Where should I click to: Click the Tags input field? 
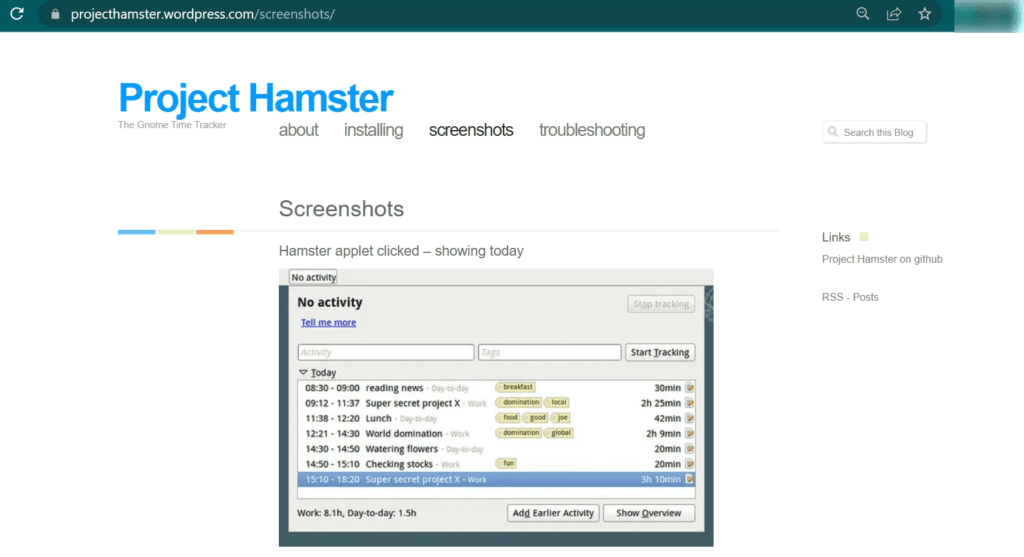coord(549,352)
